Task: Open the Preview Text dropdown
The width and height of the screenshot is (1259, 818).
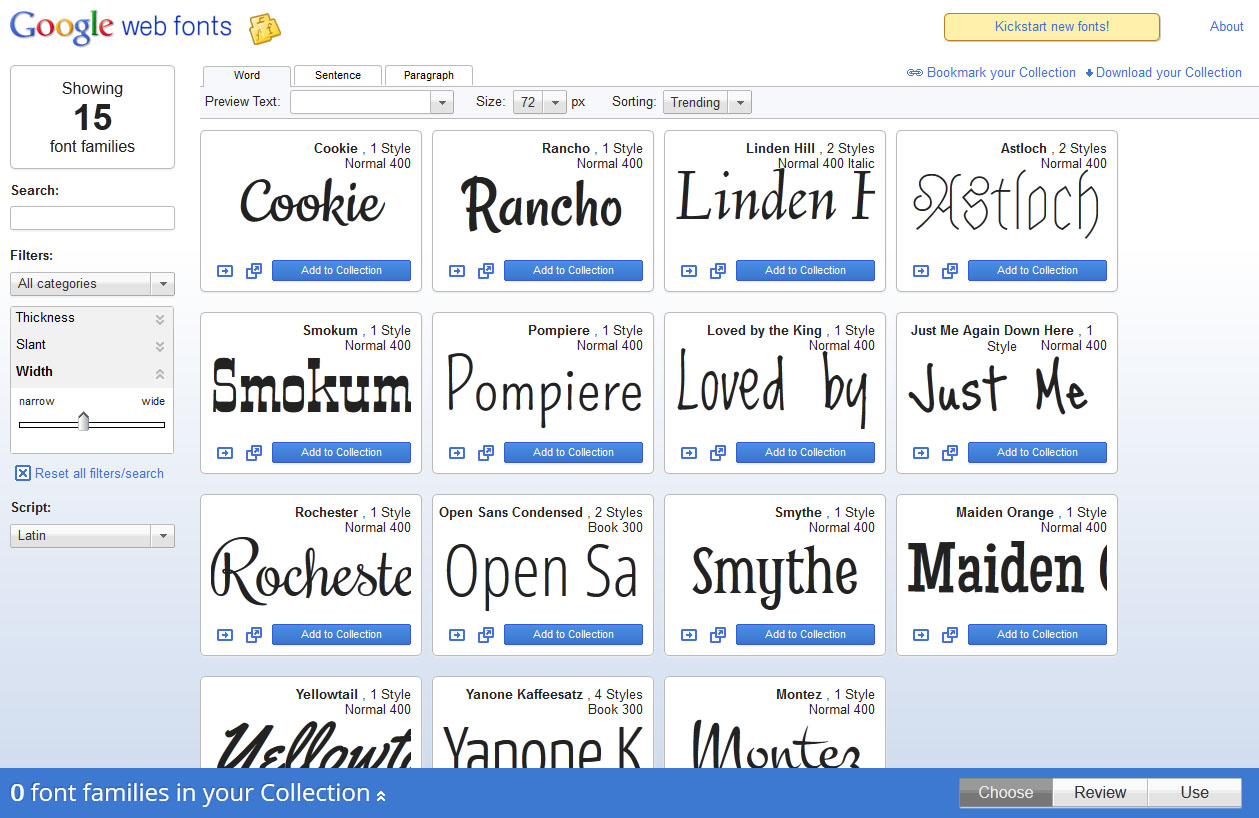Action: pos(441,102)
